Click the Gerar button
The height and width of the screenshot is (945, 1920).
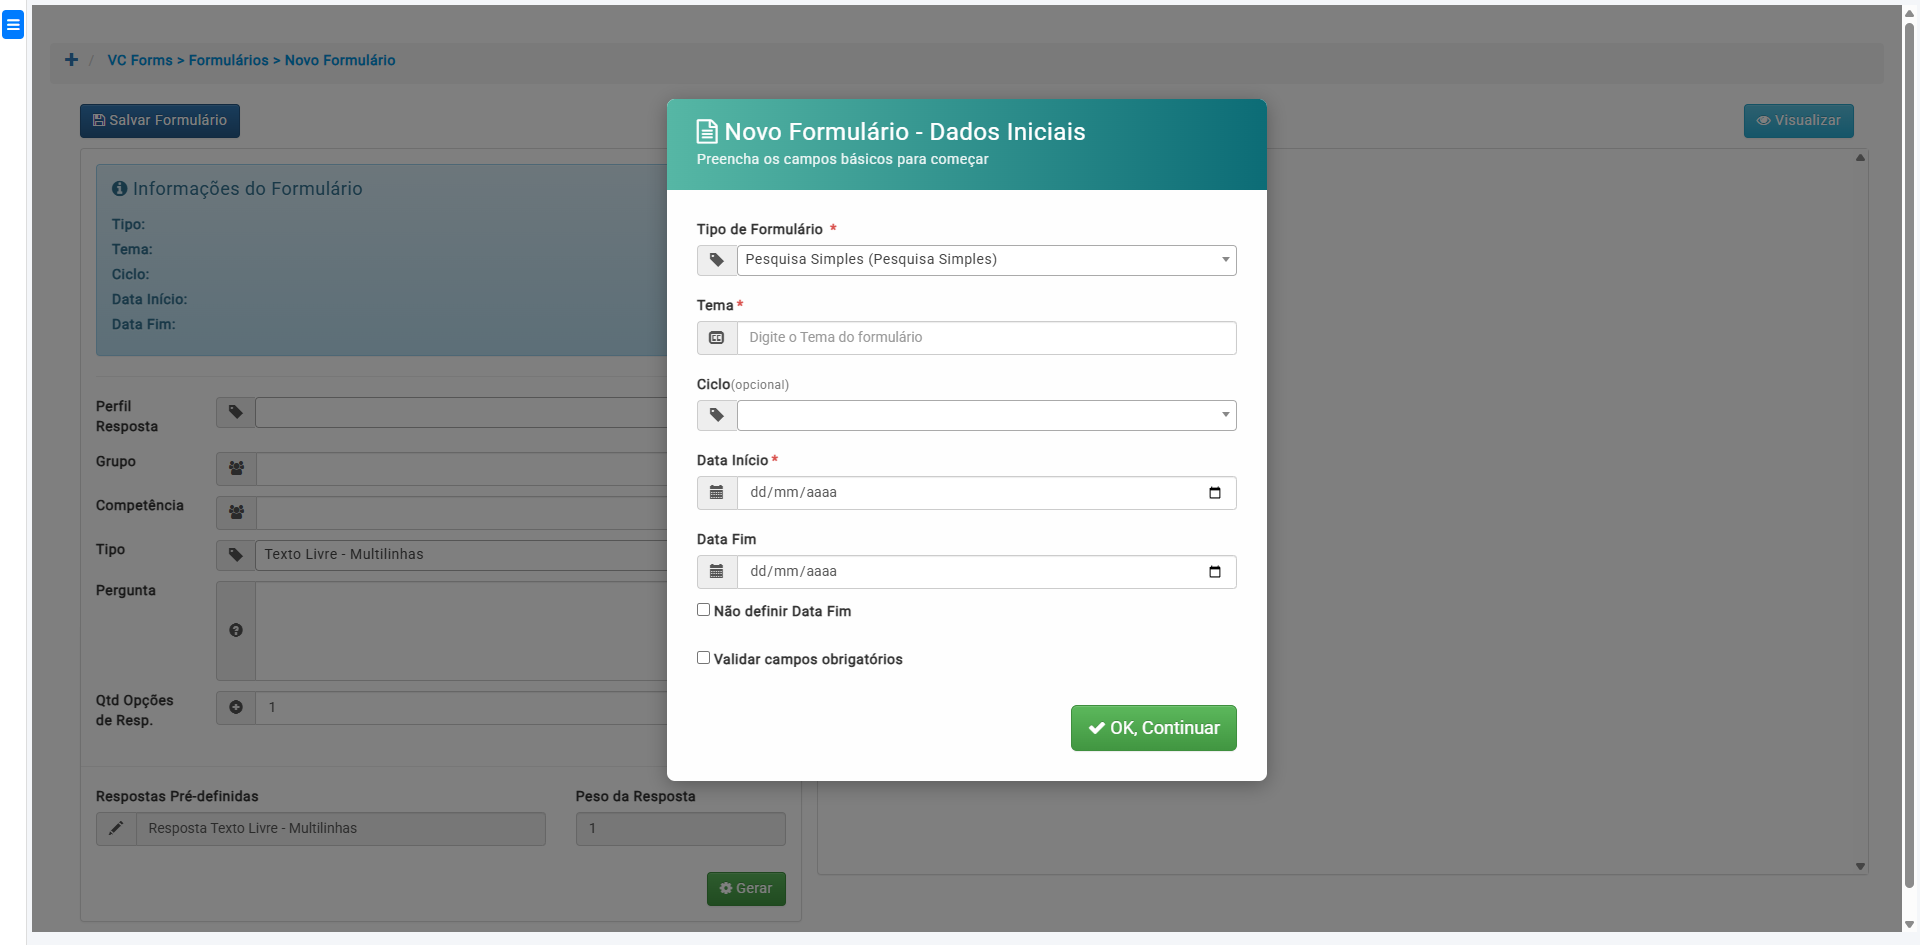(x=746, y=889)
